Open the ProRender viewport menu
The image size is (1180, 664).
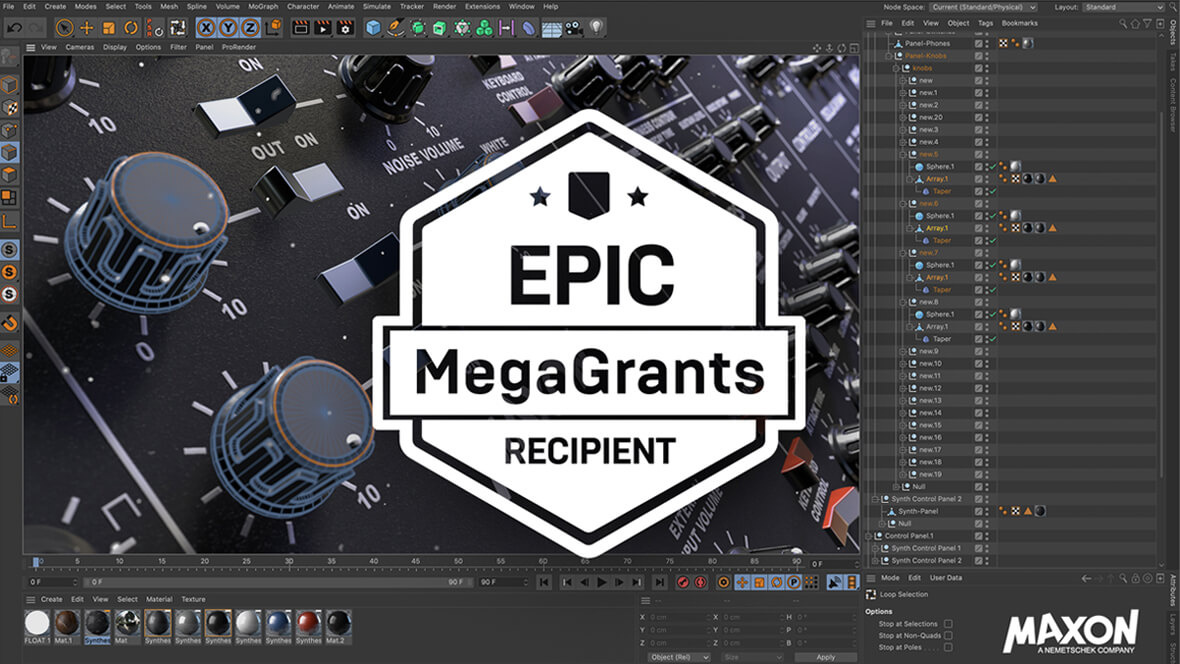239,47
